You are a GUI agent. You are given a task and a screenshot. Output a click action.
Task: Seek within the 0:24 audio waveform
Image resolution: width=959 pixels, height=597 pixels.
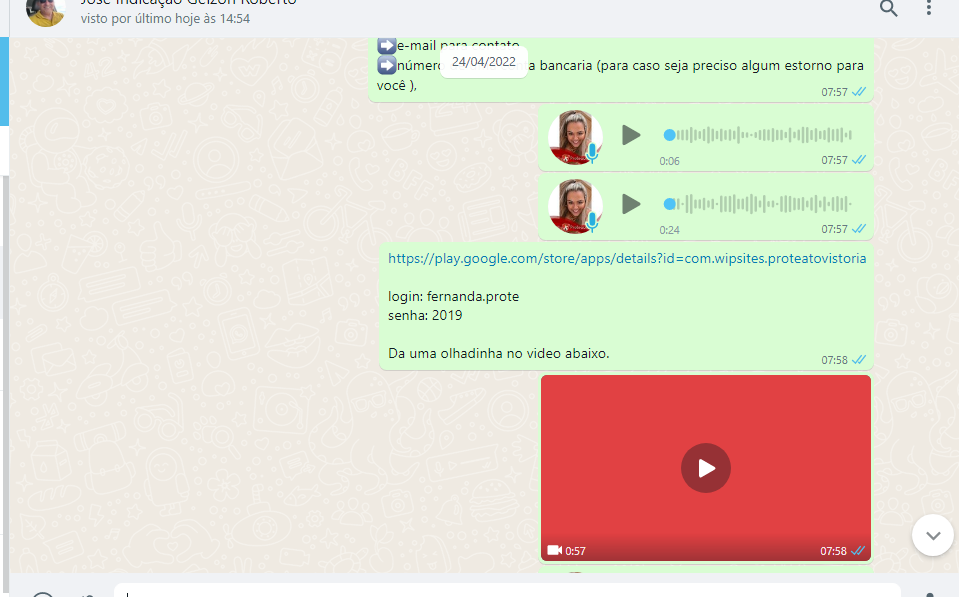point(760,204)
